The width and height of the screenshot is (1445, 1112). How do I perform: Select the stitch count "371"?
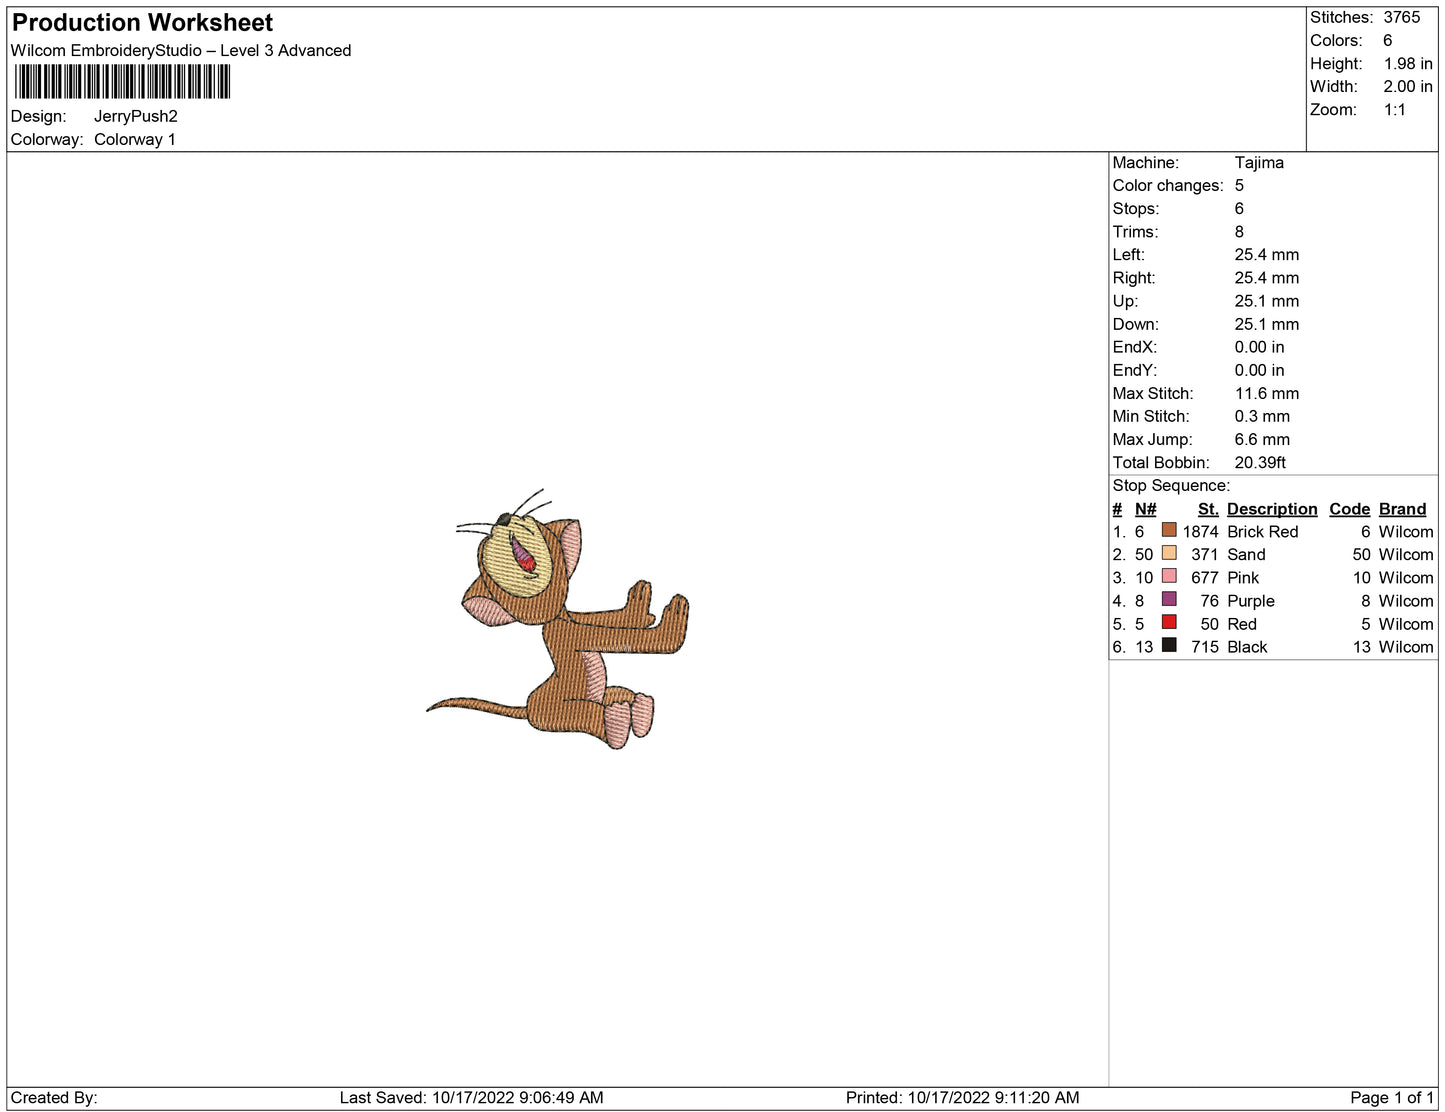[1205, 554]
